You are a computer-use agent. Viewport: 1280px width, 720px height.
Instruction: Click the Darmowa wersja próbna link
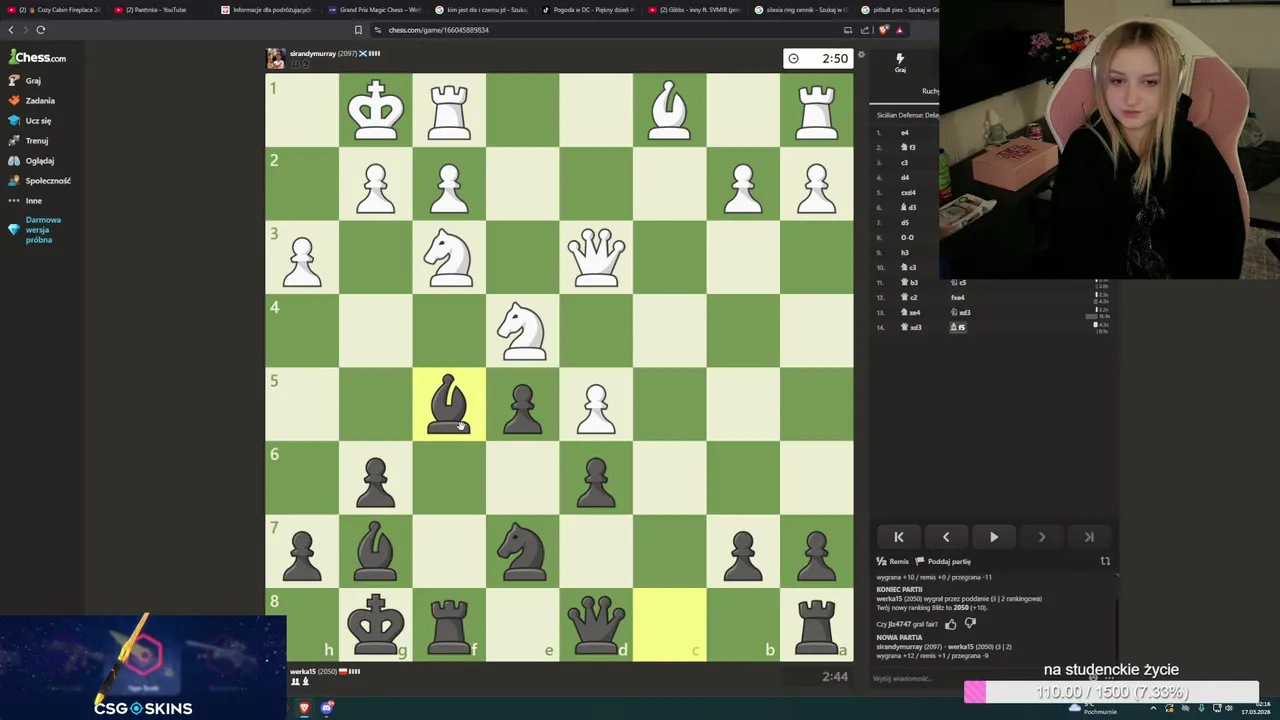43,230
